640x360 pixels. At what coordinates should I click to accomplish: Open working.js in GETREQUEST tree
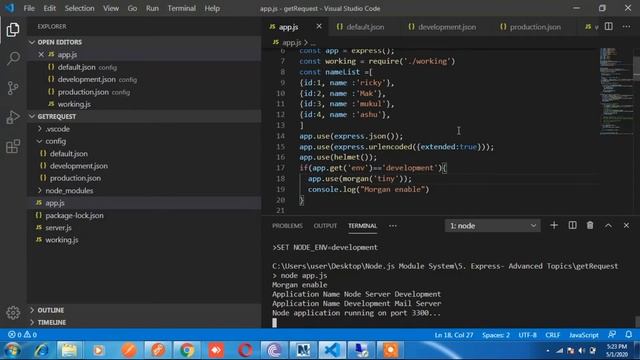[62, 240]
